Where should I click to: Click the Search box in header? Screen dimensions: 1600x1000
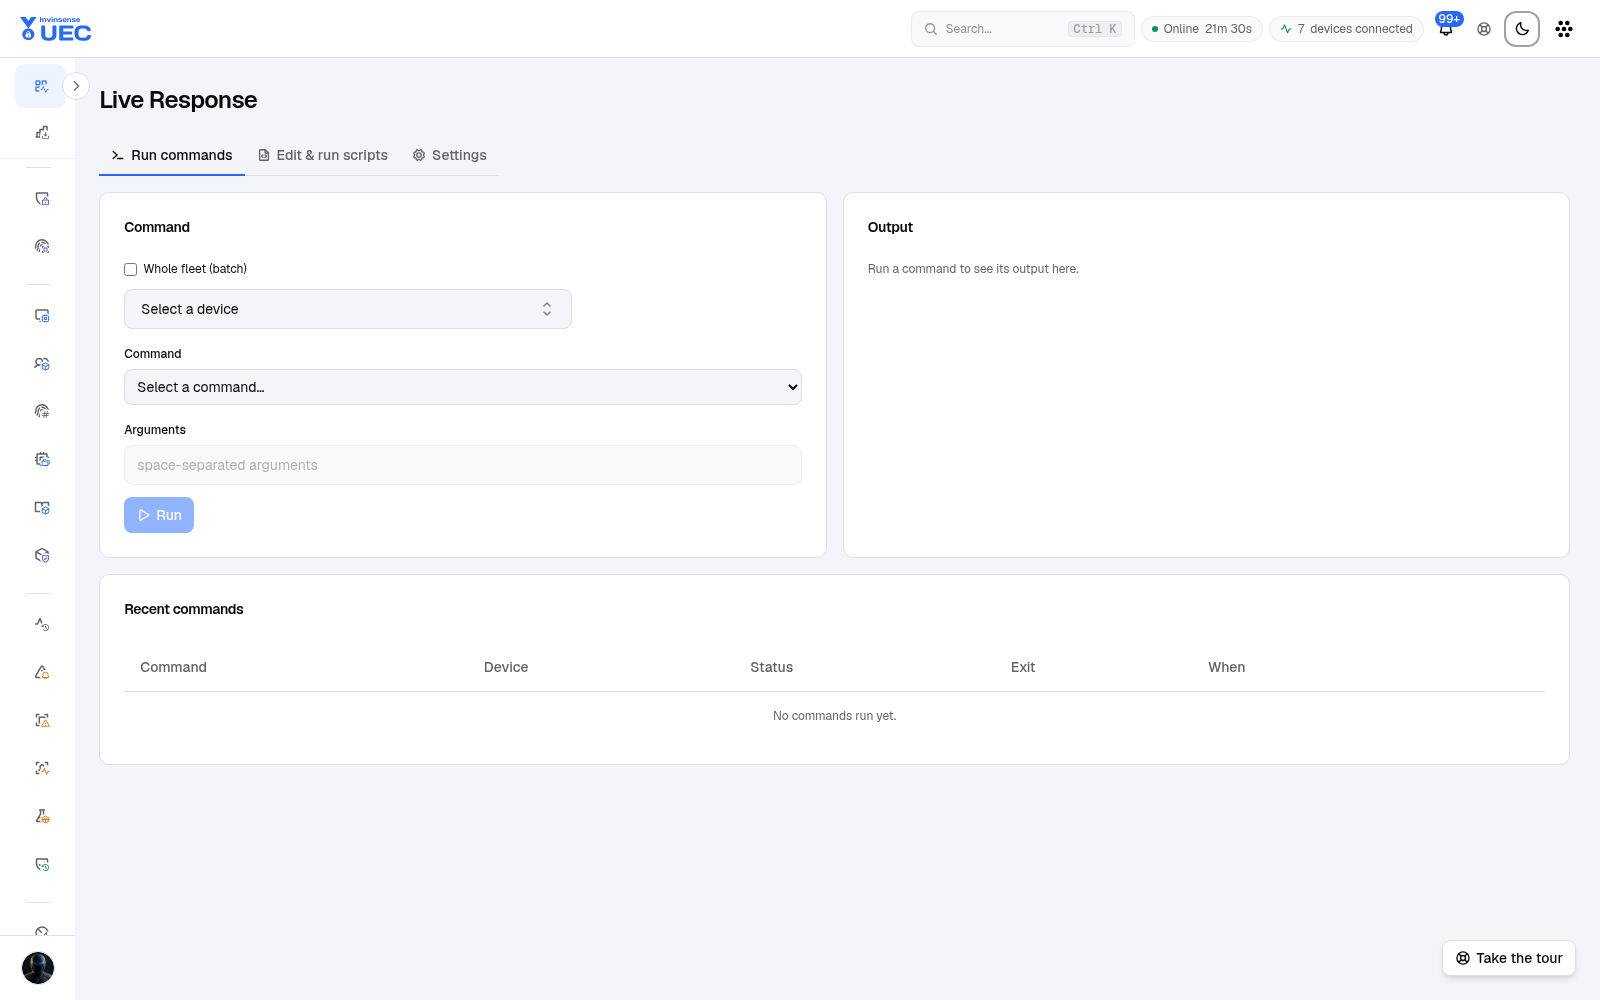click(x=1023, y=29)
